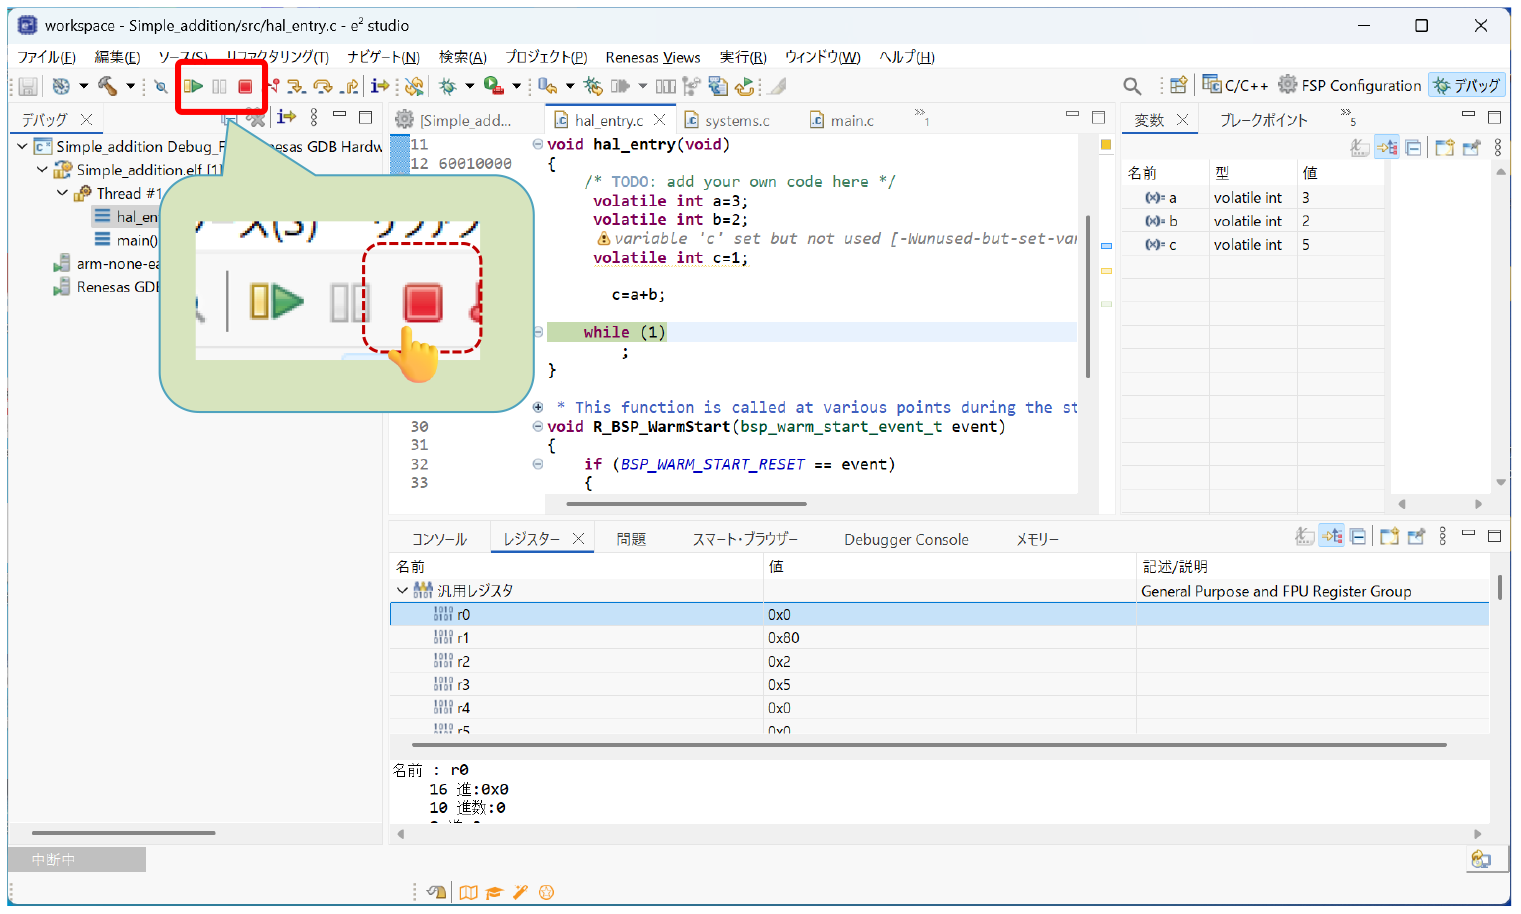Collapse Simple_addition Debug launch node
Viewport: 1521px width, 914px height.
22,147
